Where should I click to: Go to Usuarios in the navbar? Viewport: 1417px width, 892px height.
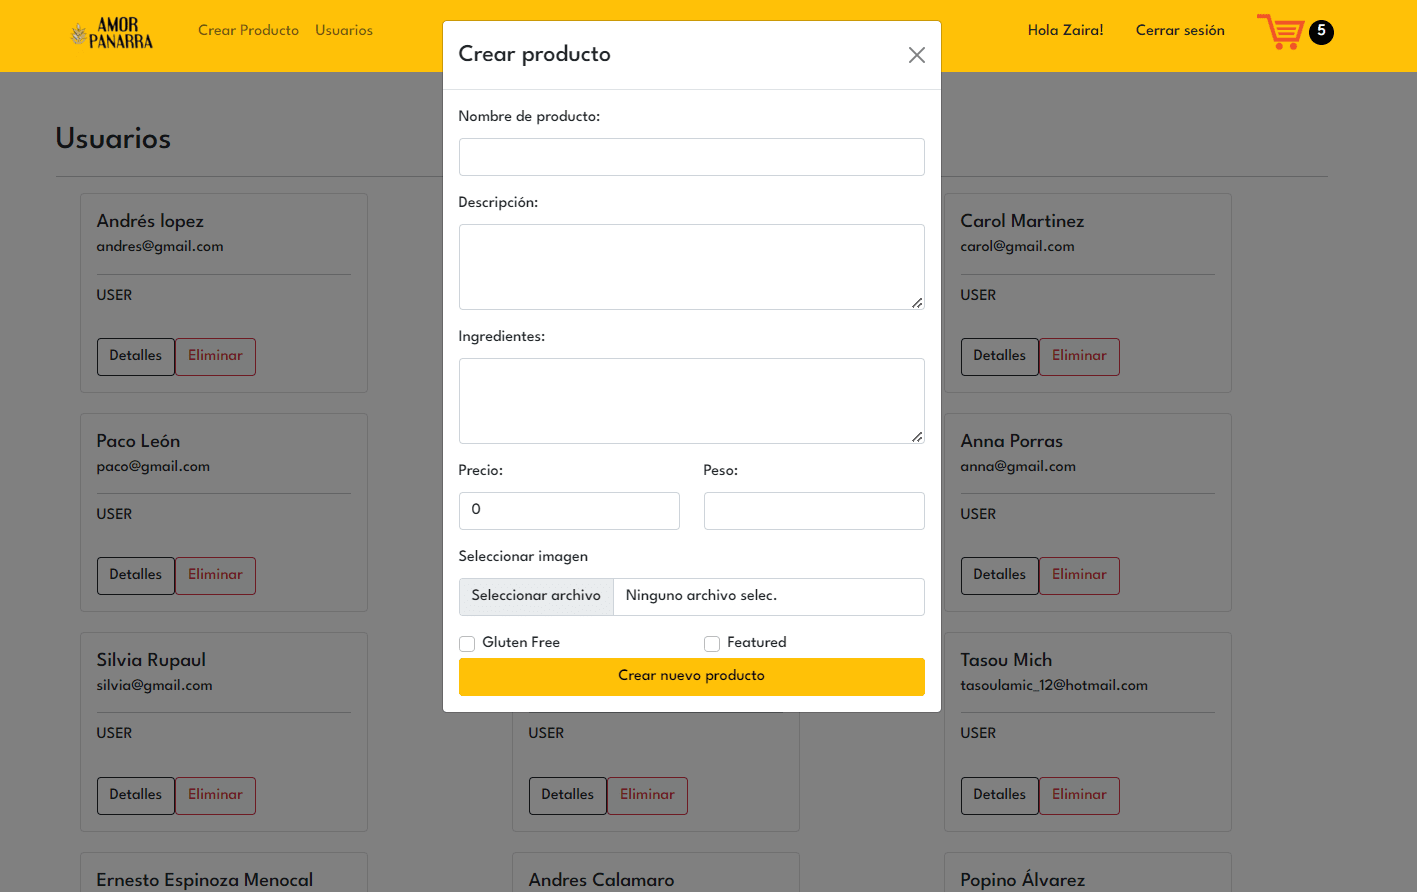click(x=344, y=30)
